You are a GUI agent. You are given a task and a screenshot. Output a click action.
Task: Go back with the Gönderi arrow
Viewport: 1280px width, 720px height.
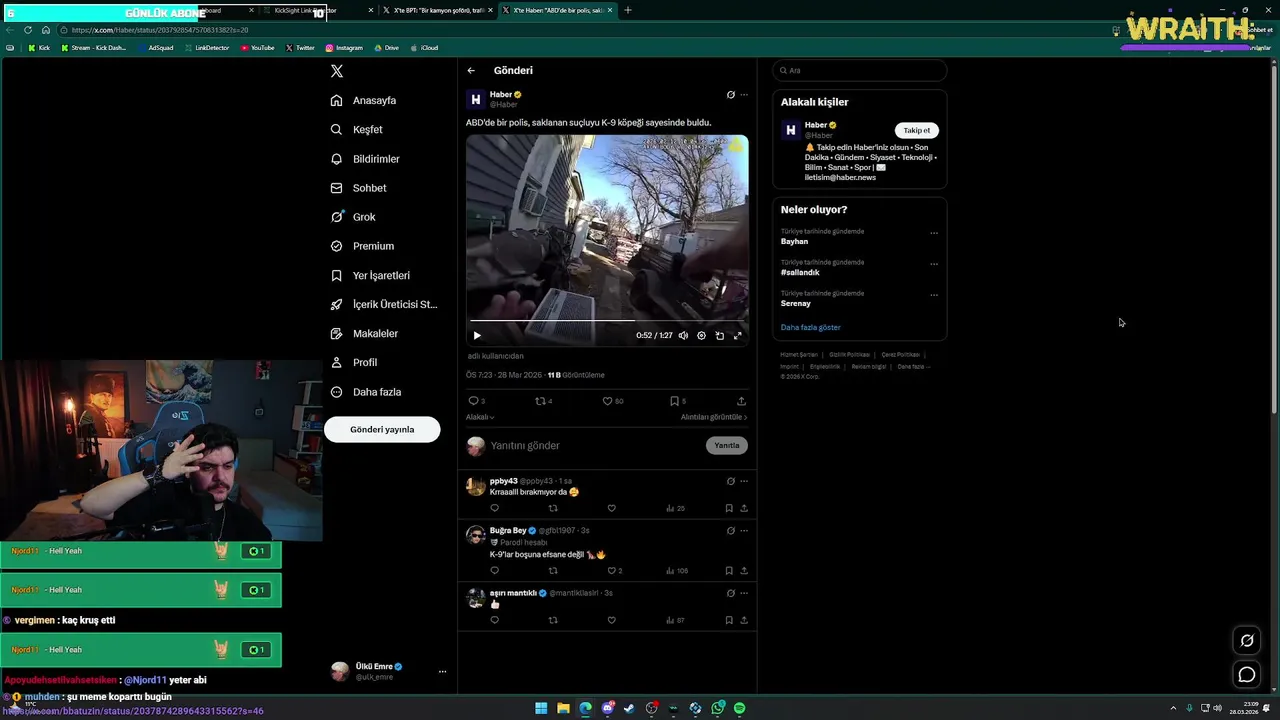pyautogui.click(x=471, y=70)
